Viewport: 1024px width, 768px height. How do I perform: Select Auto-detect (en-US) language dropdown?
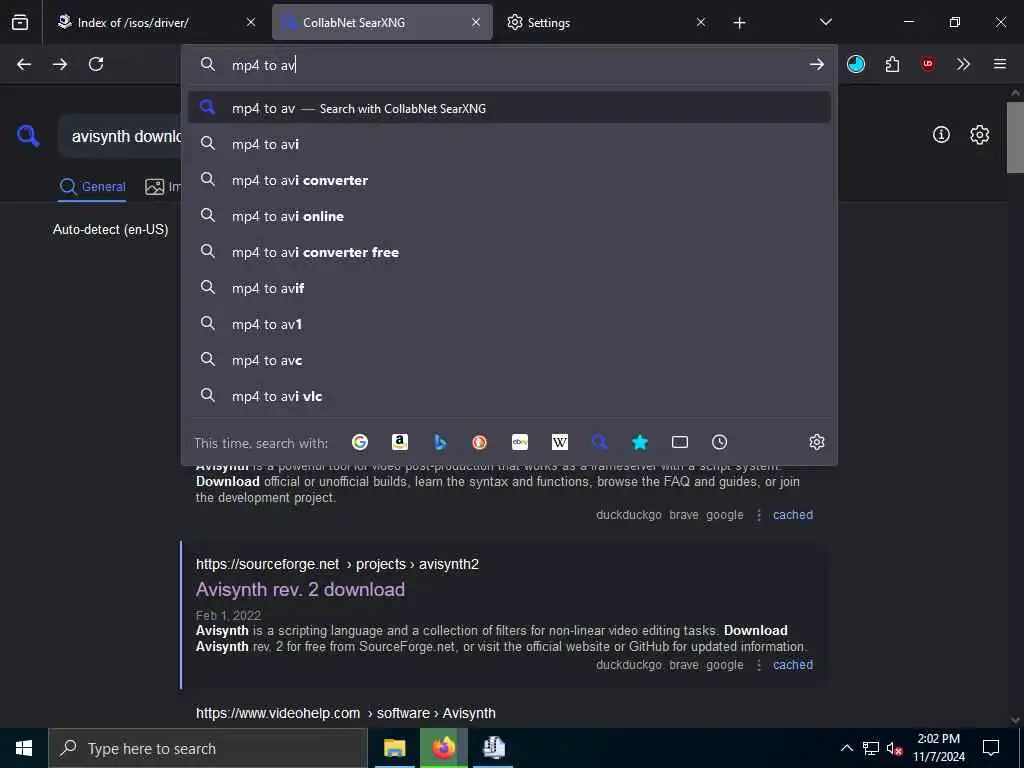point(110,229)
